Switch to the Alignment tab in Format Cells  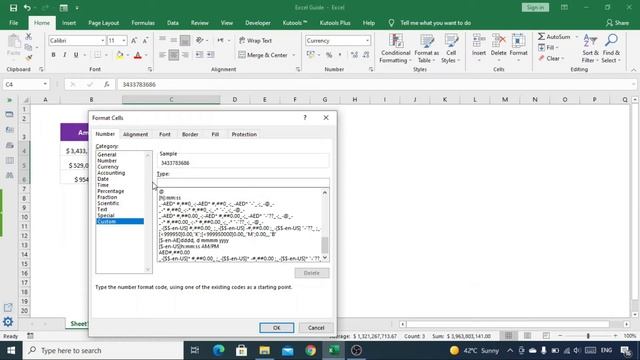tap(136, 134)
